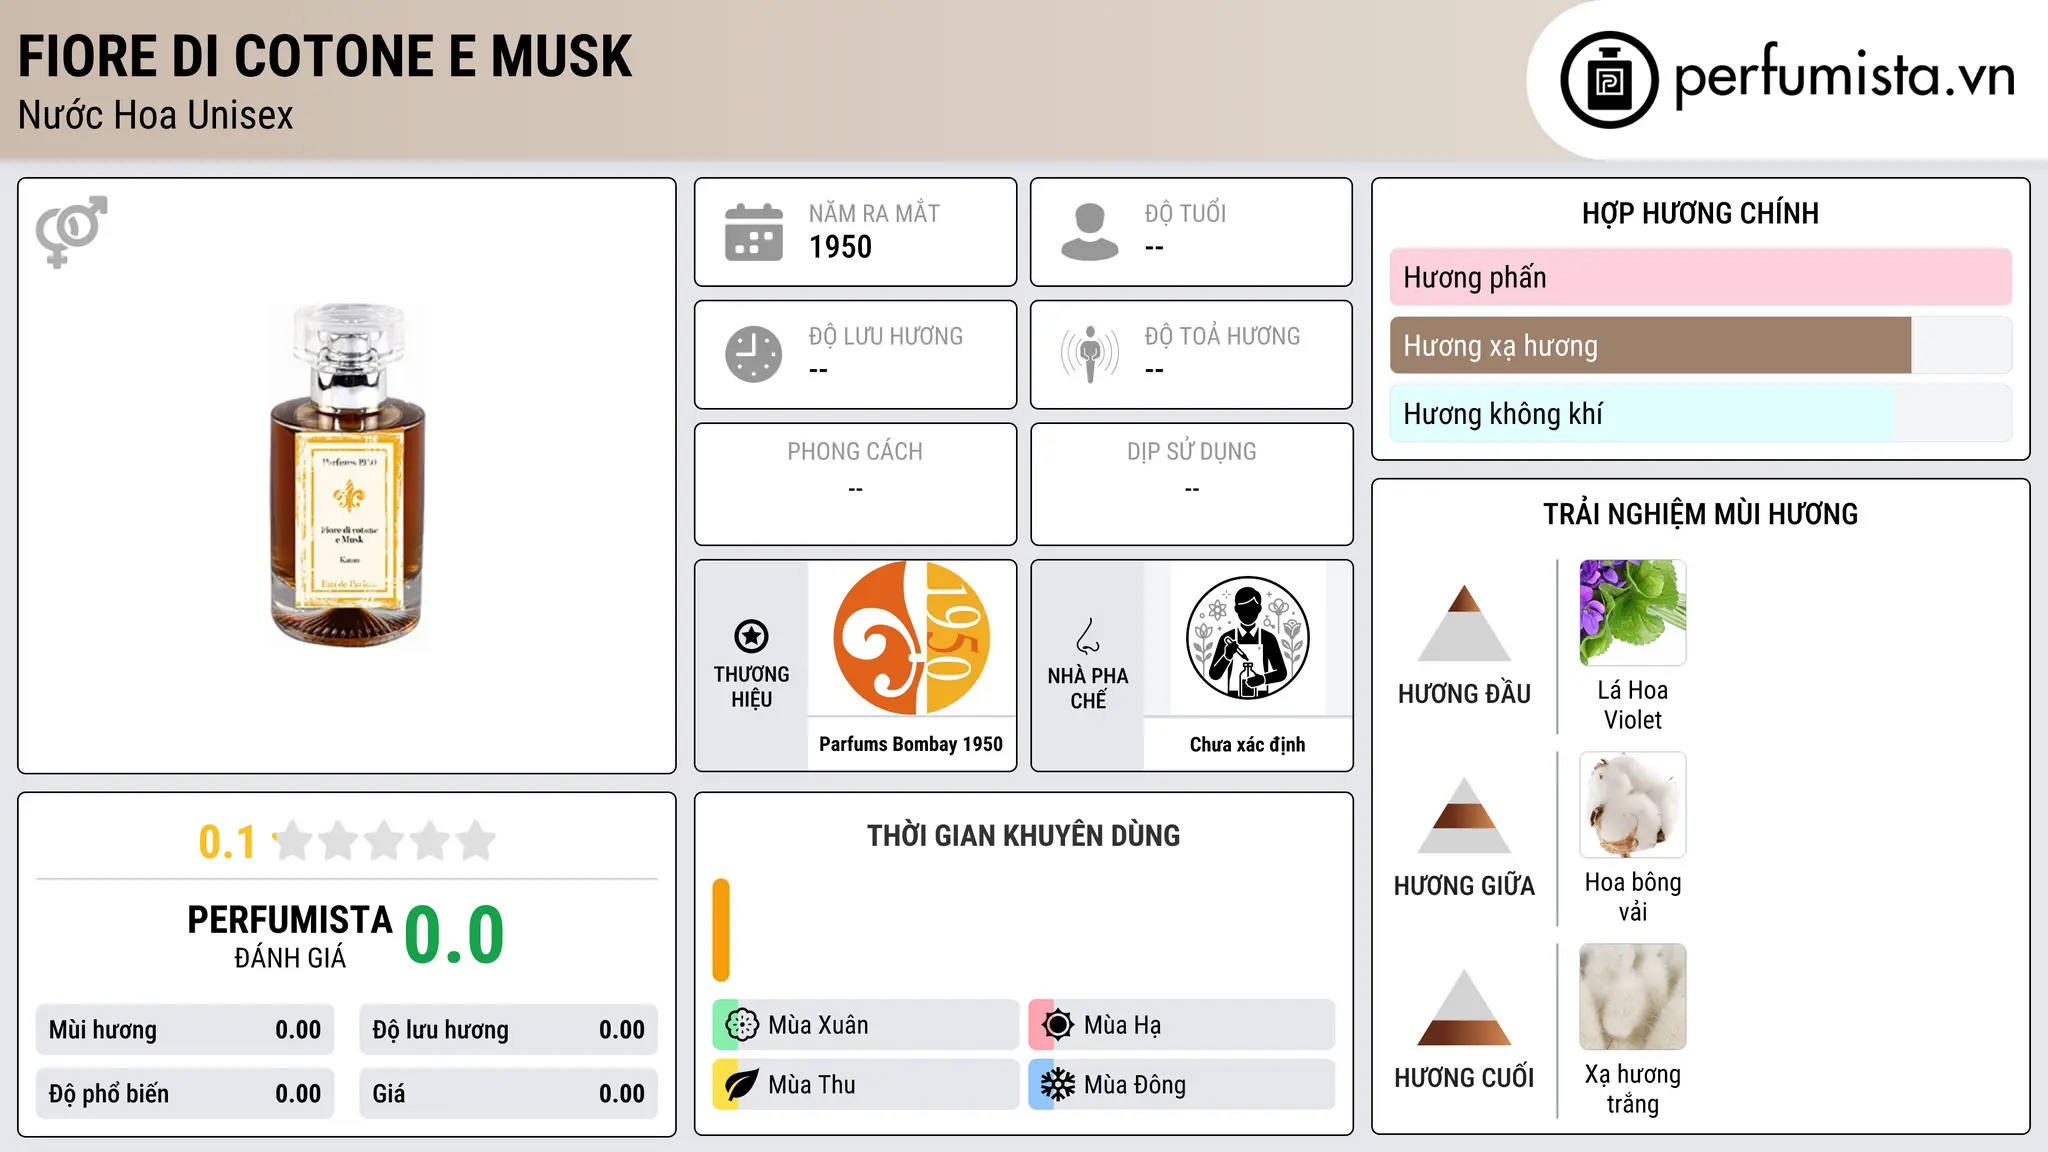Click the calendar icon beside NĂM RA MẮT
This screenshot has width=2048, height=1152.
point(754,232)
